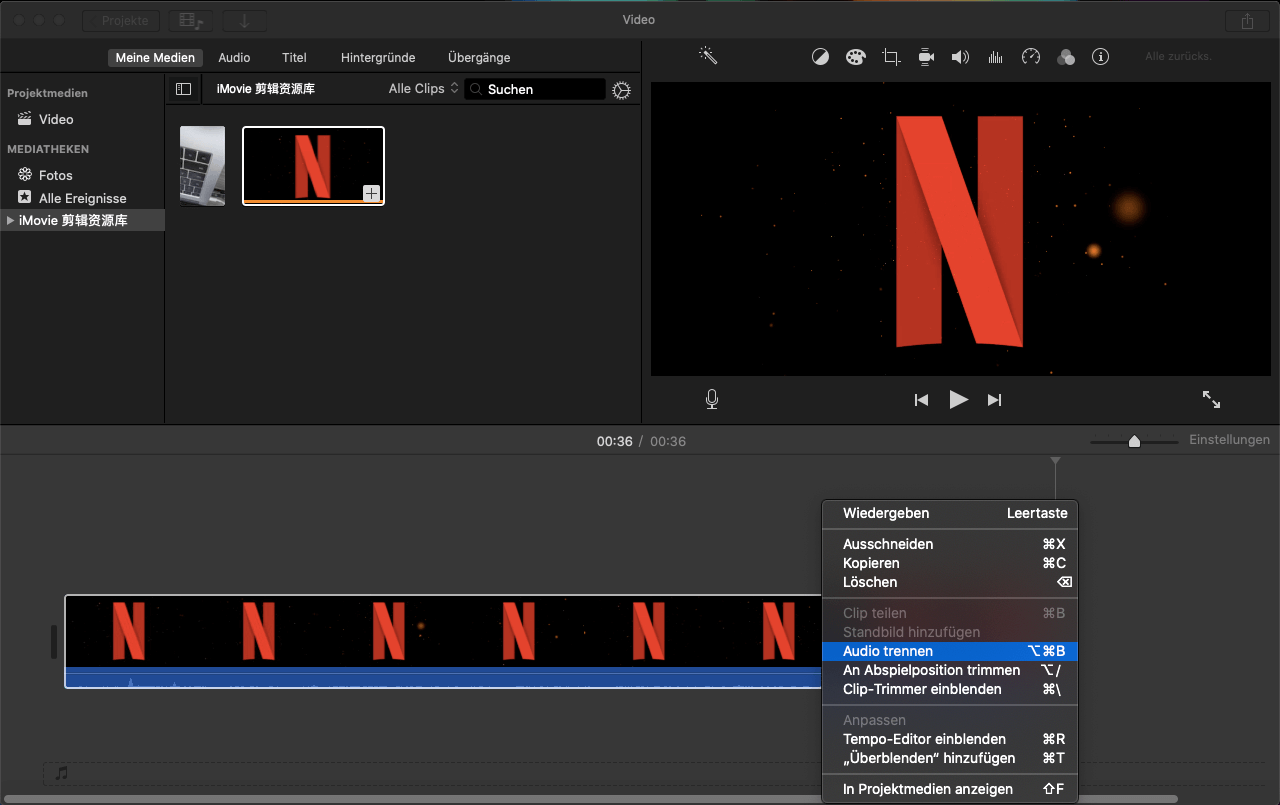This screenshot has height=805, width=1280.
Task: Switch to the Audio tab
Action: click(234, 58)
